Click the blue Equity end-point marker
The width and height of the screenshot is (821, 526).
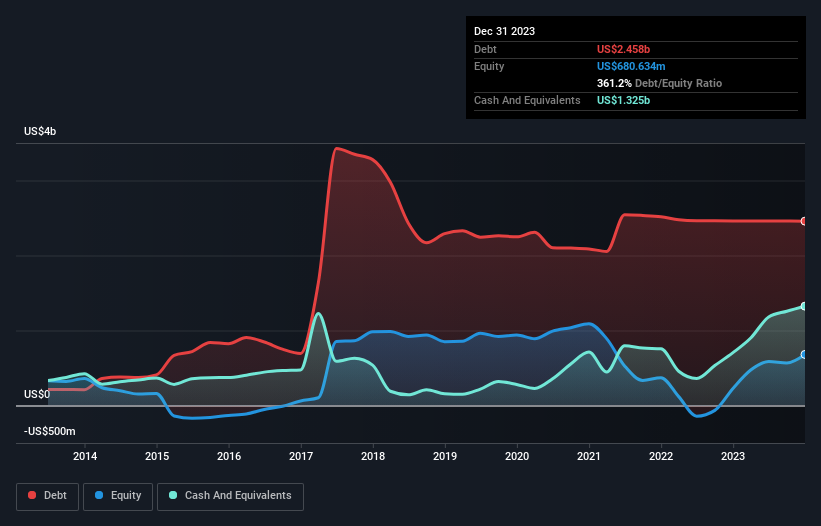pyautogui.click(x=804, y=355)
